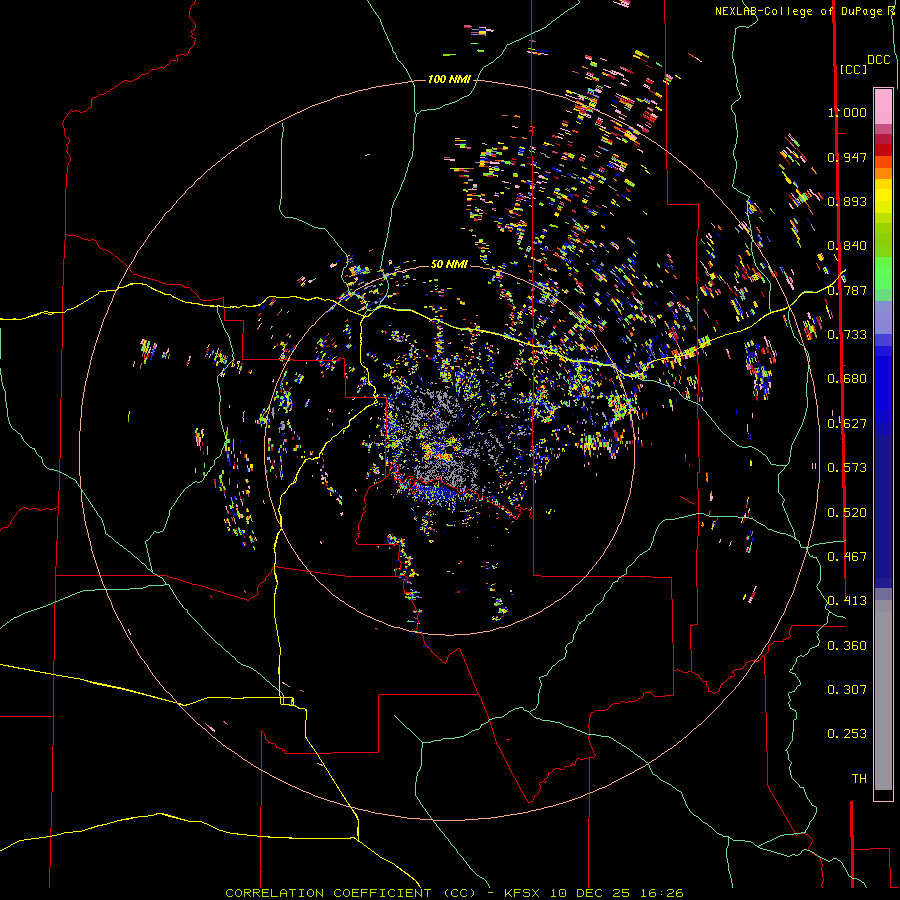Screen dimensions: 900x900
Task: Select the 0.520 legend value
Action: point(847,513)
